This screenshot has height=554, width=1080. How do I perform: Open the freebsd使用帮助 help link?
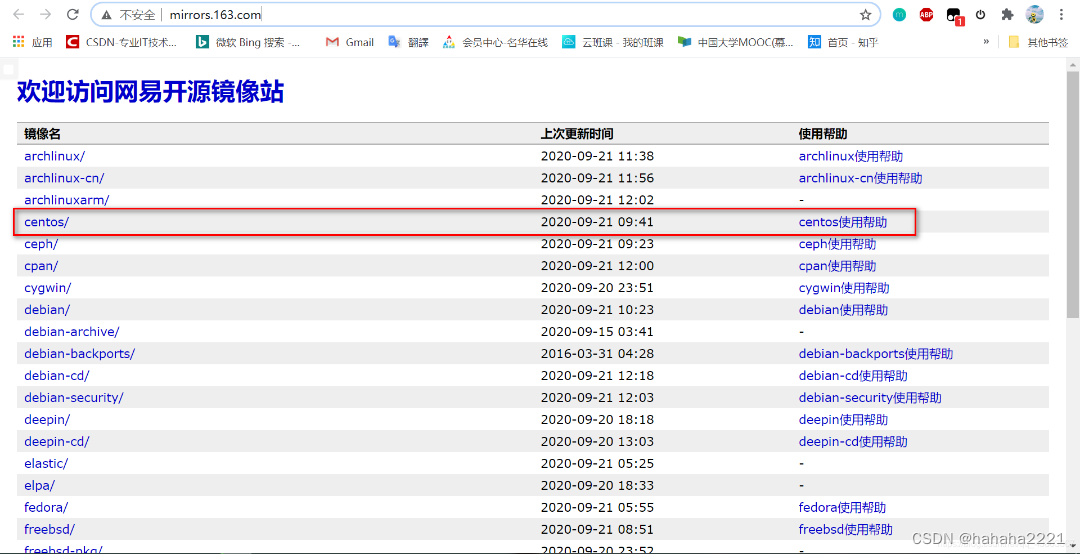pyautogui.click(x=846, y=530)
